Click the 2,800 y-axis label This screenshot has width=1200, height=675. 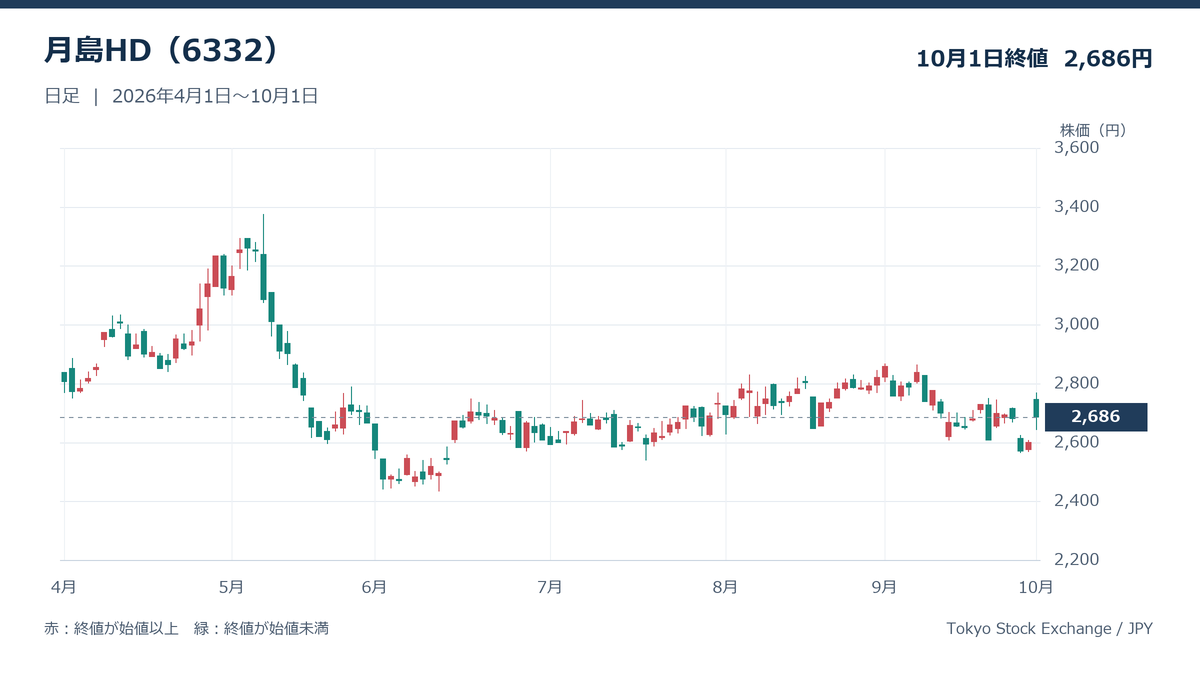(x=1076, y=383)
